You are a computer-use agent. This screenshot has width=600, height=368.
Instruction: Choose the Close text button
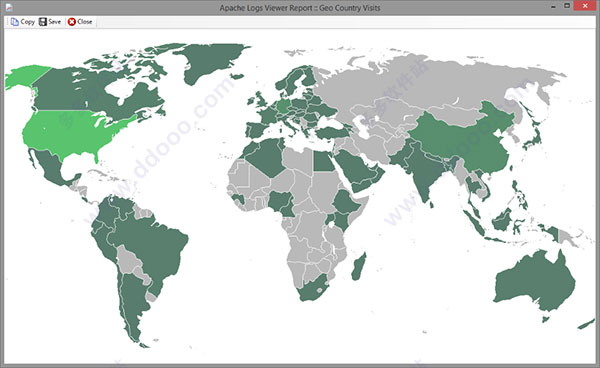pyautogui.click(x=85, y=22)
